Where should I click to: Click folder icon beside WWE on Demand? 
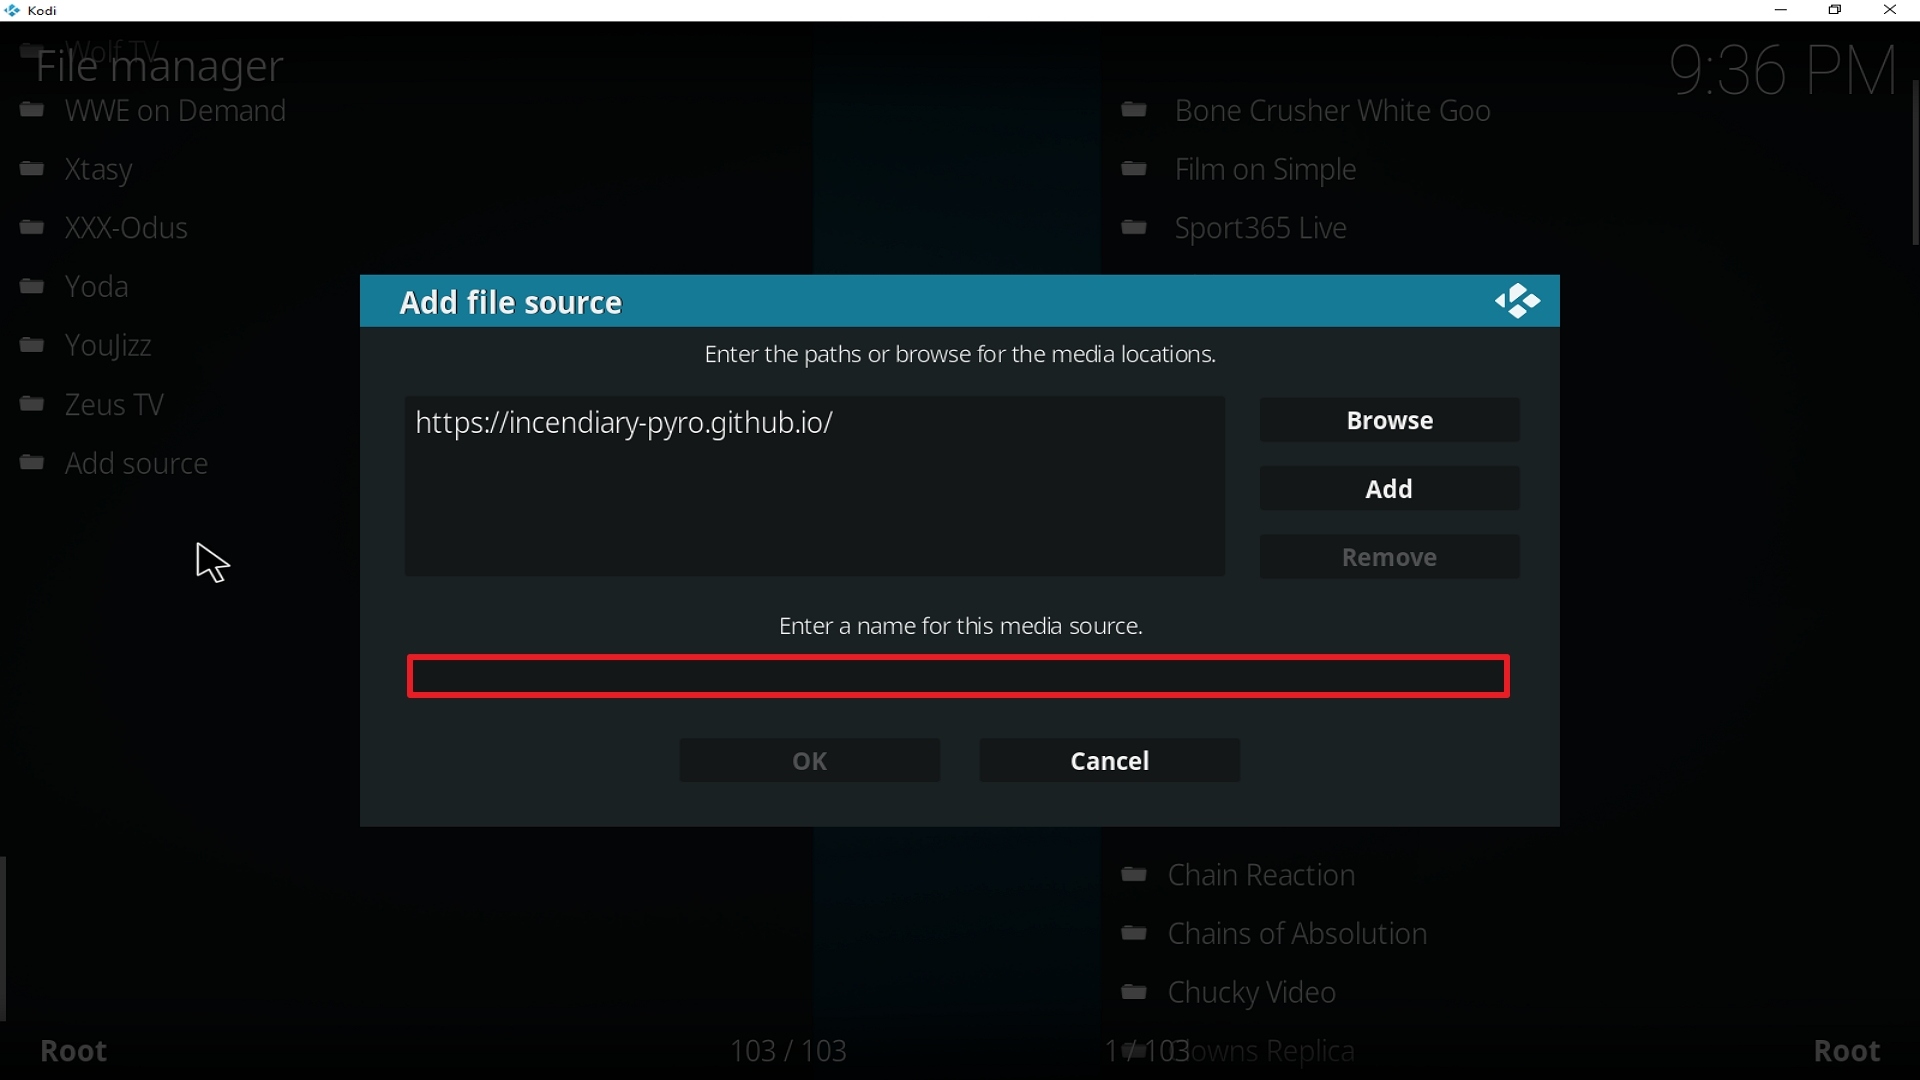tap(33, 111)
